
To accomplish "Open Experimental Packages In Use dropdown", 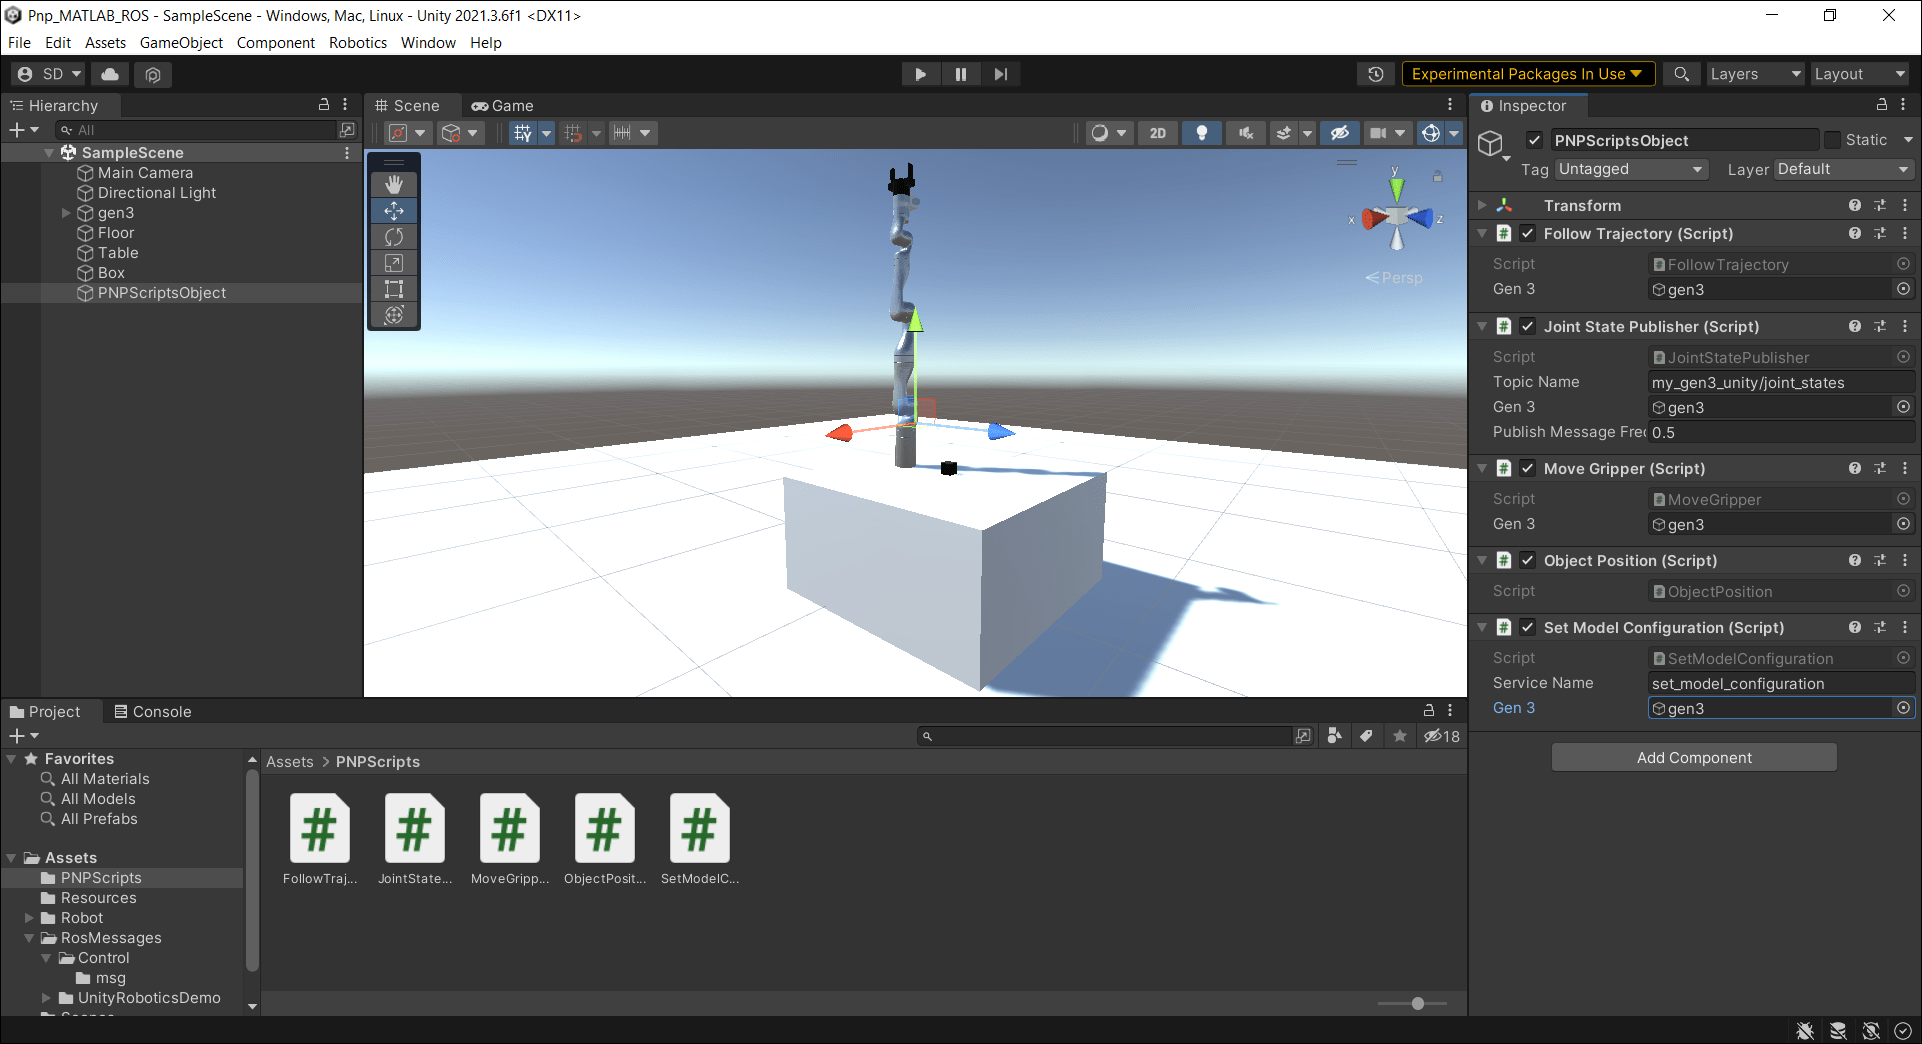I will click(x=1528, y=74).
